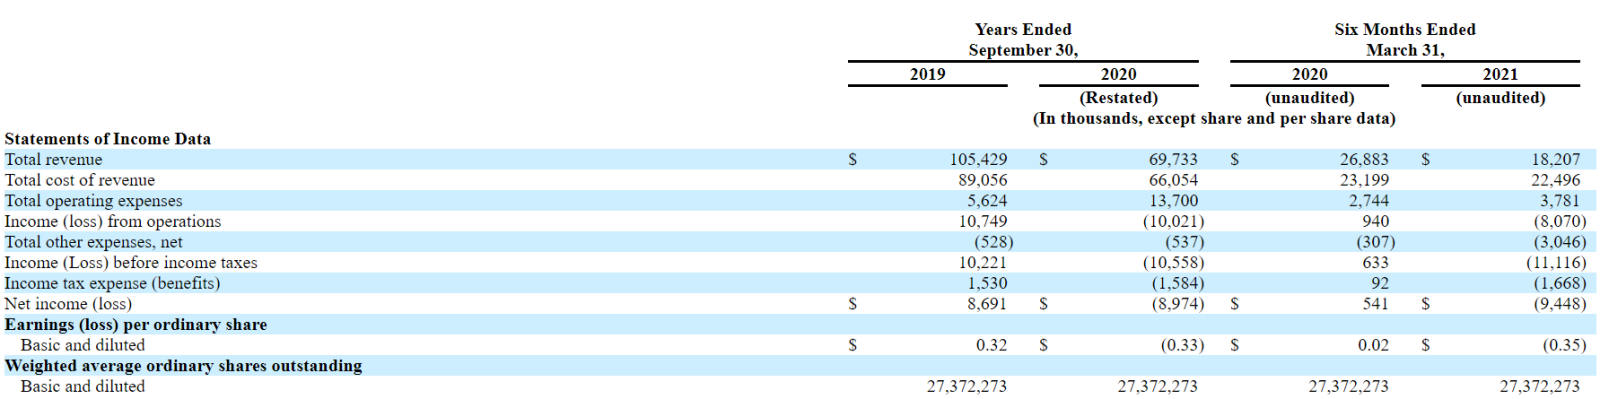Click Earnings (loss) per ordinary share heading
The width and height of the screenshot is (1600, 399).
136,325
